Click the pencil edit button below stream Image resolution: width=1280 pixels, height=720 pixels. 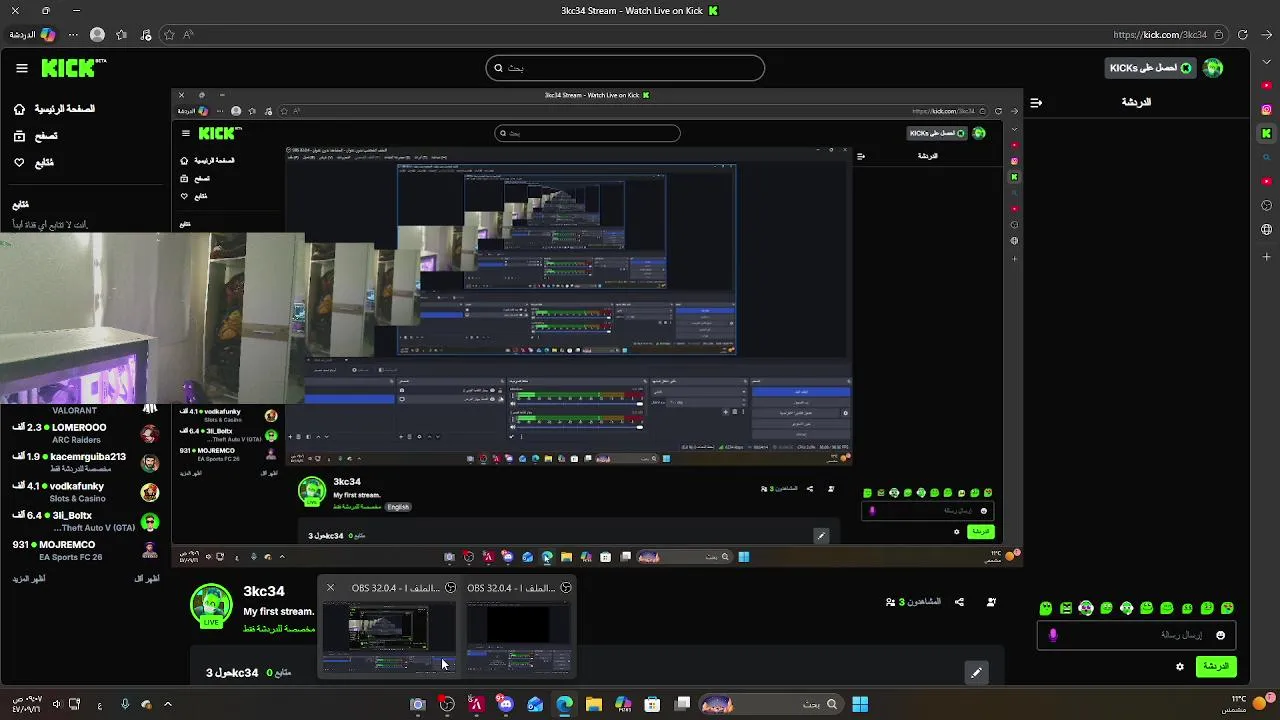(x=976, y=673)
